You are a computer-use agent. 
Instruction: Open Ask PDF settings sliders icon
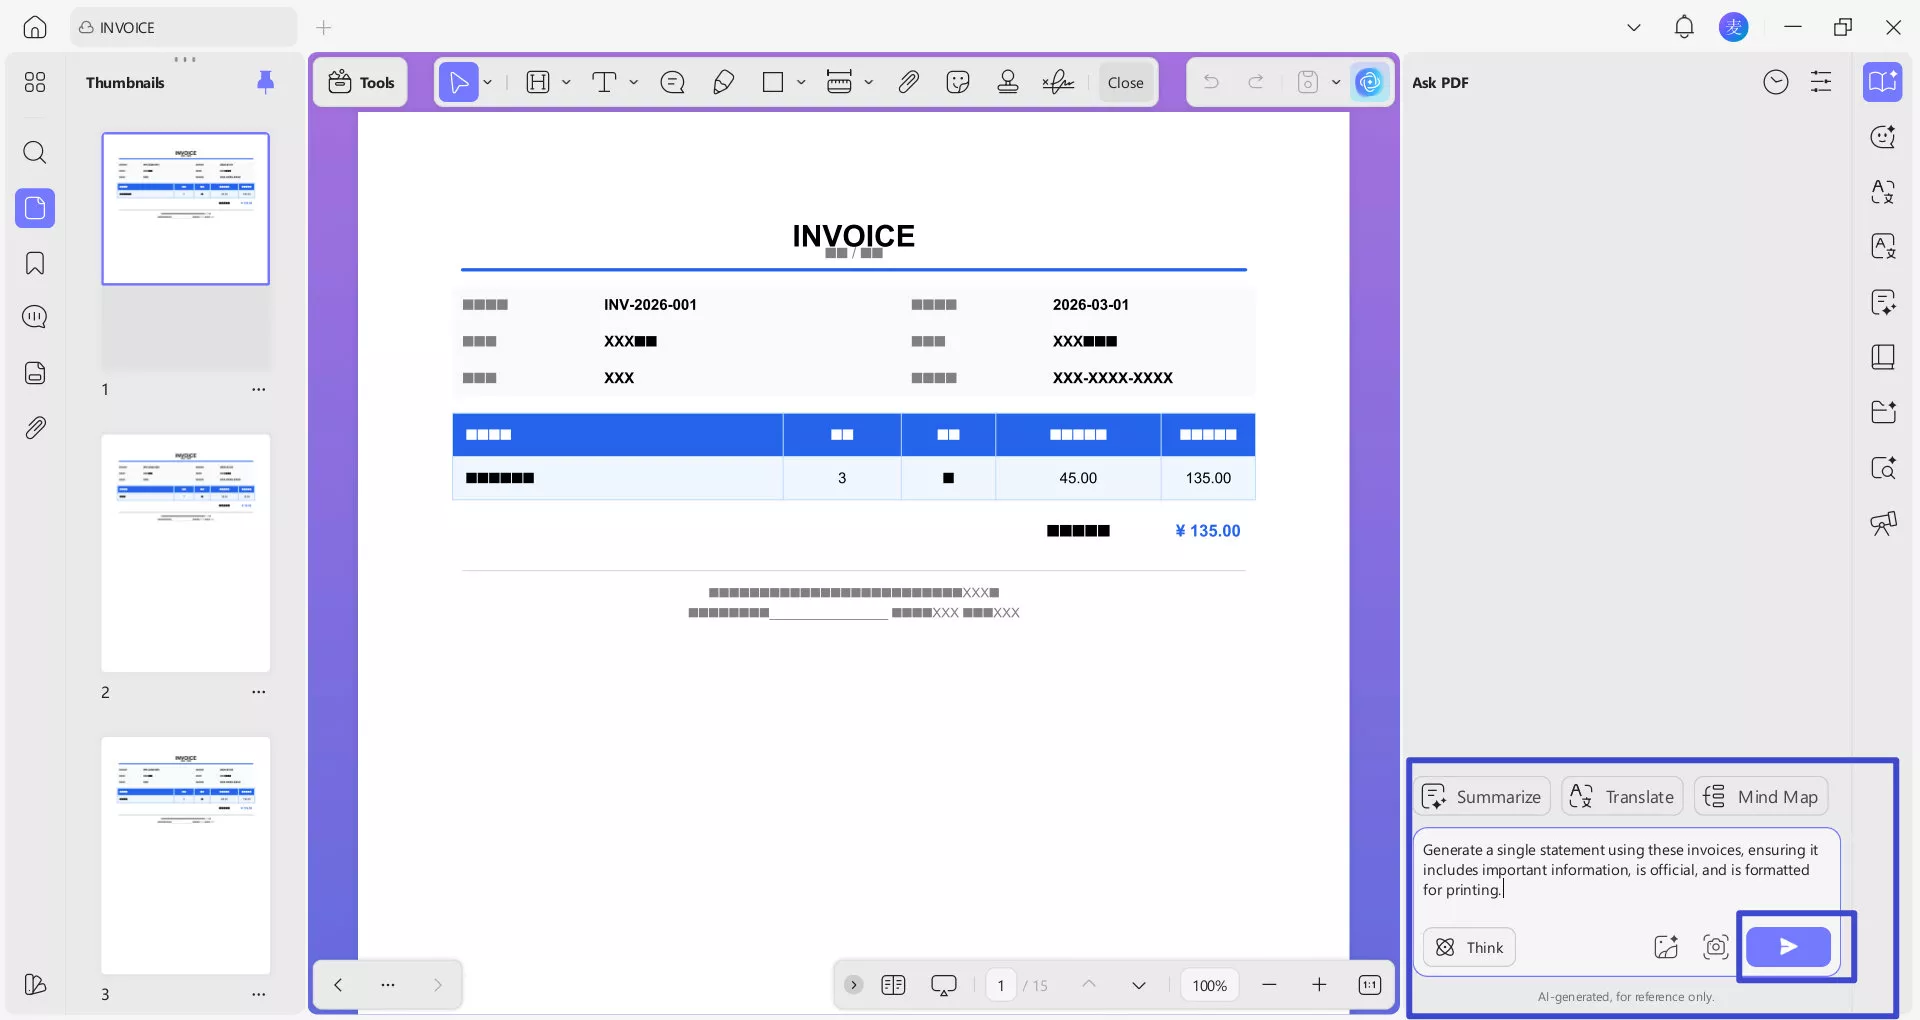1821,82
